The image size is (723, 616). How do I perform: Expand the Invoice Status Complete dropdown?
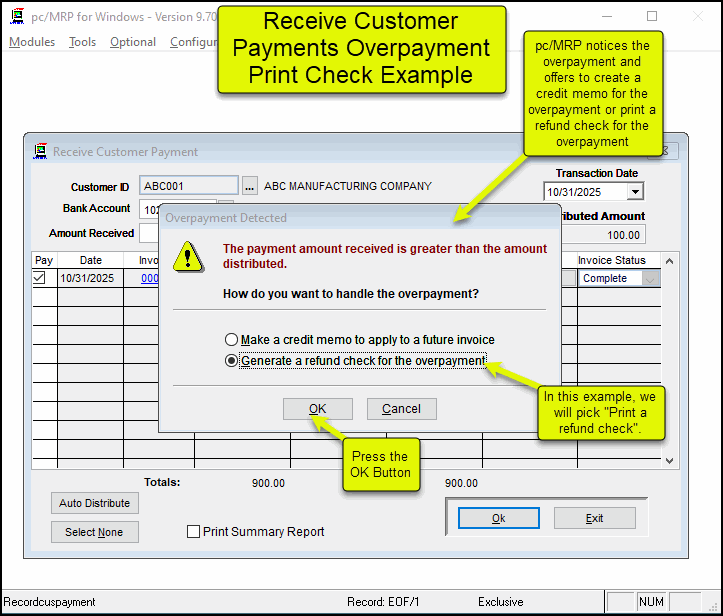pos(651,279)
